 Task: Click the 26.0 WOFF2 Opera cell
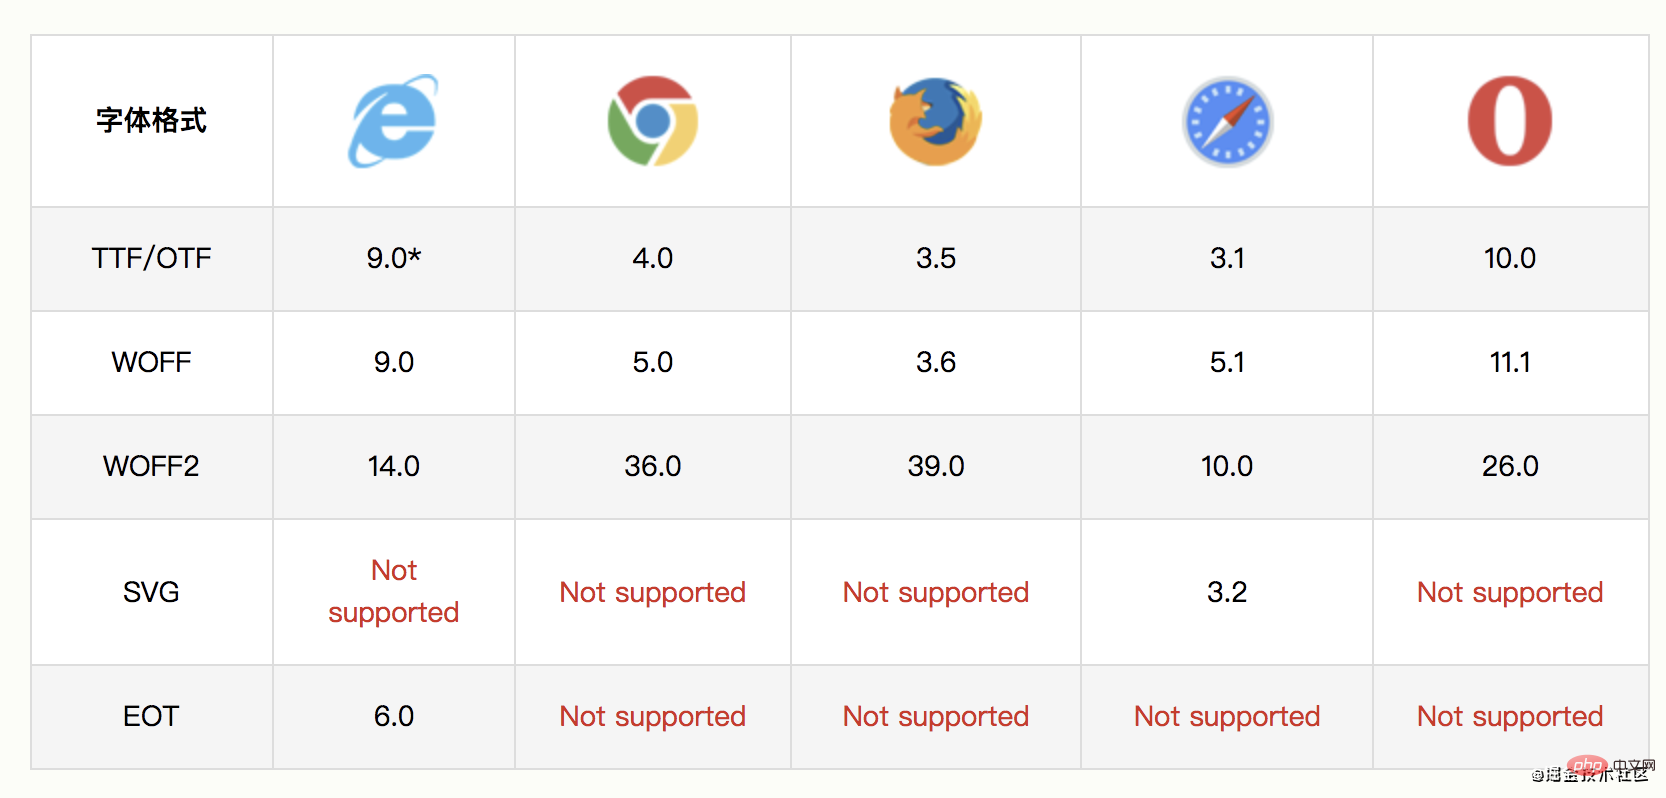click(1510, 466)
